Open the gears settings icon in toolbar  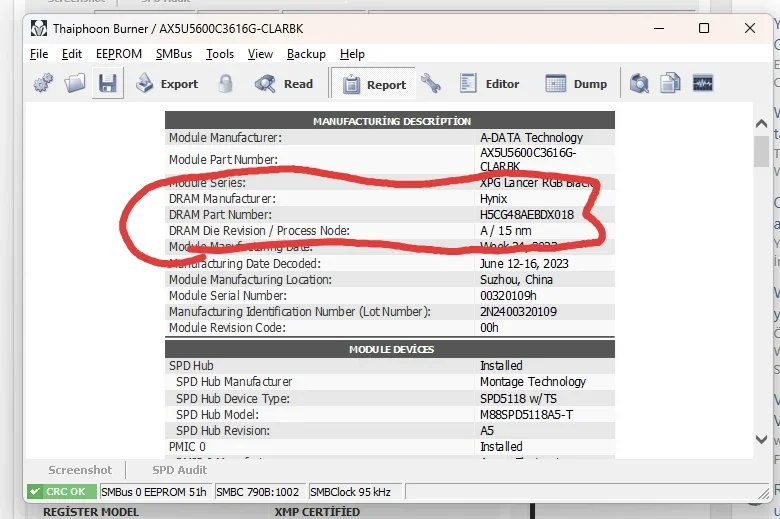click(43, 83)
